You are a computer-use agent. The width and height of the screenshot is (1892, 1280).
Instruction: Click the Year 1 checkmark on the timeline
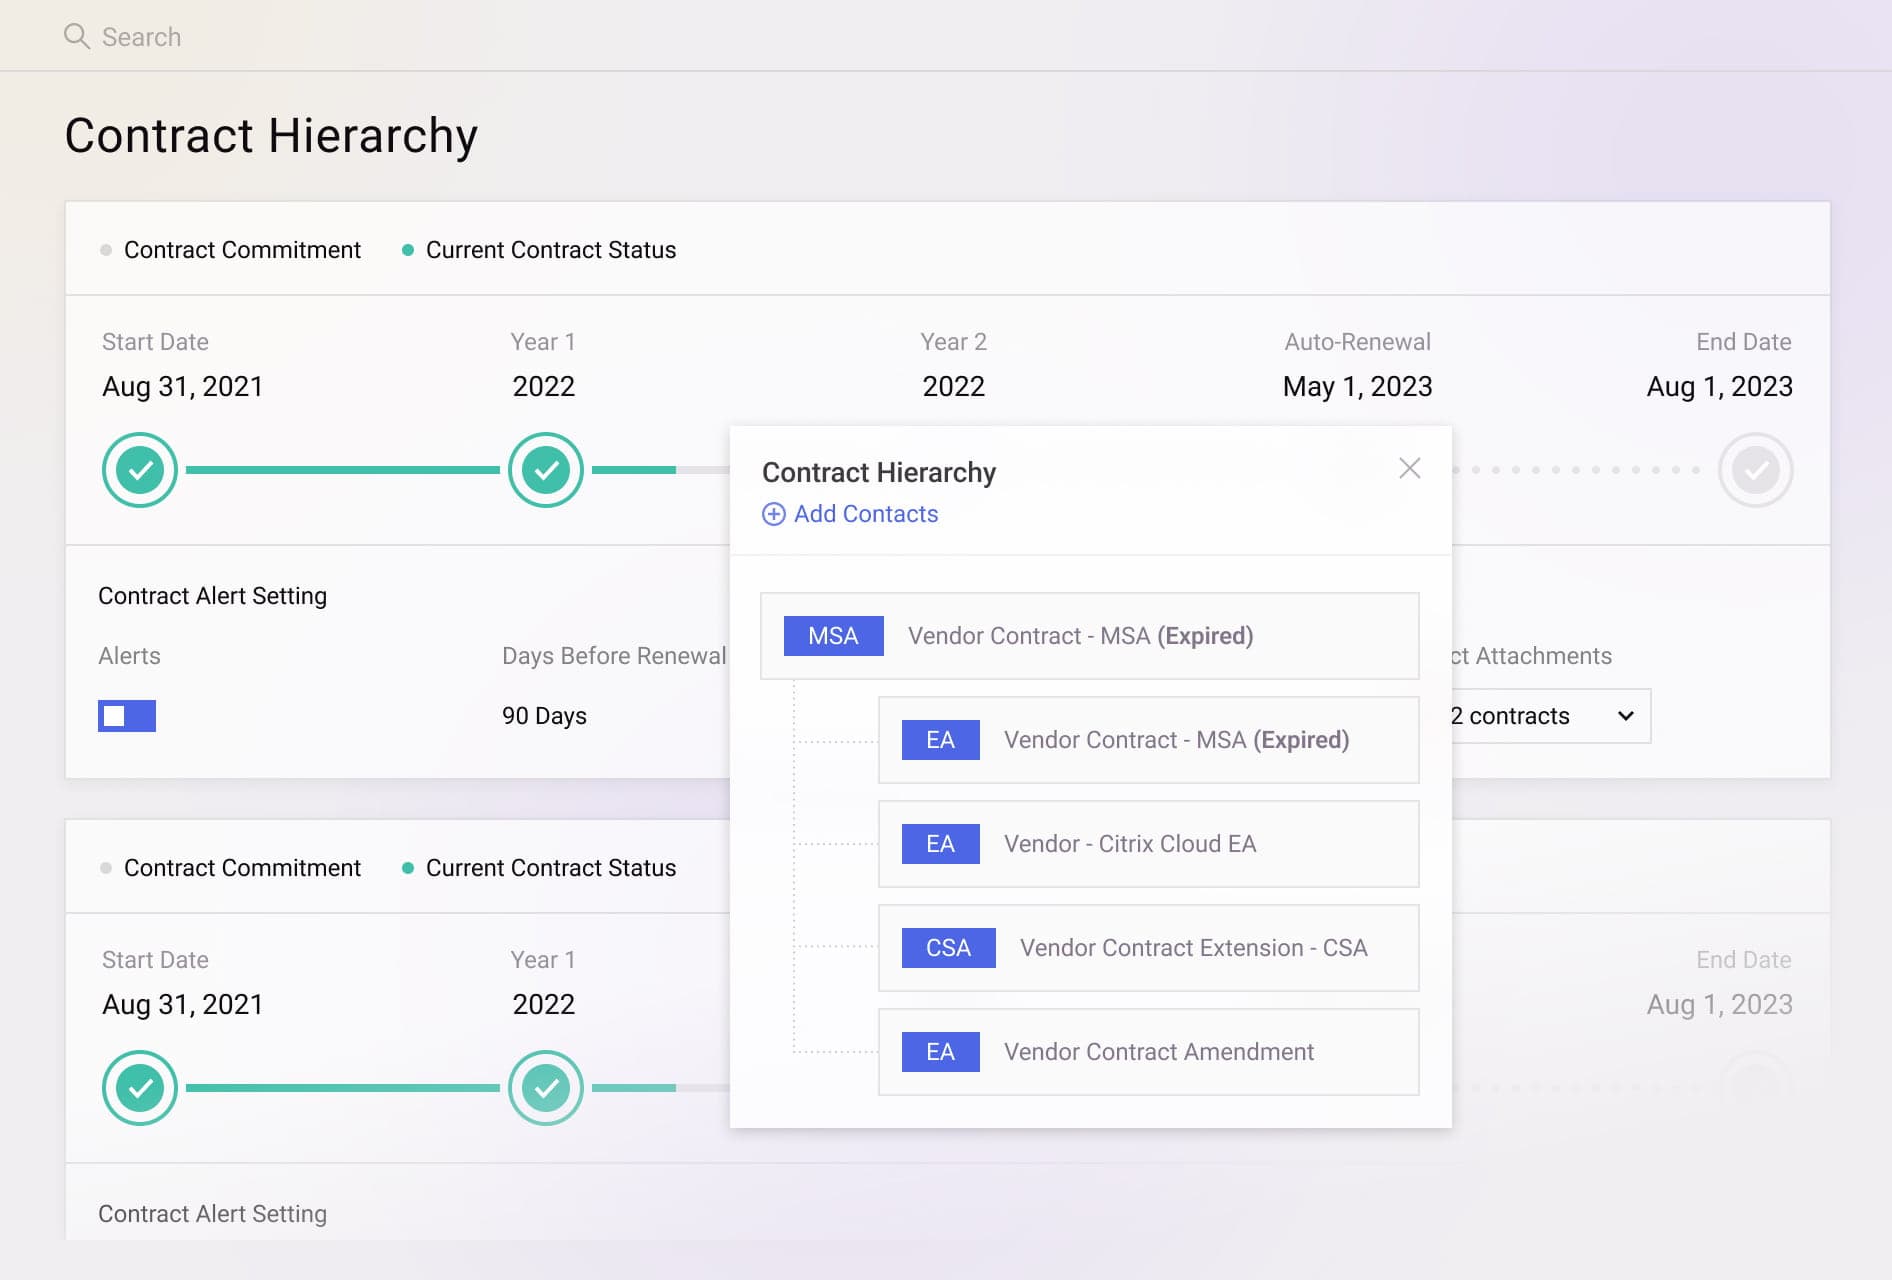(x=545, y=469)
